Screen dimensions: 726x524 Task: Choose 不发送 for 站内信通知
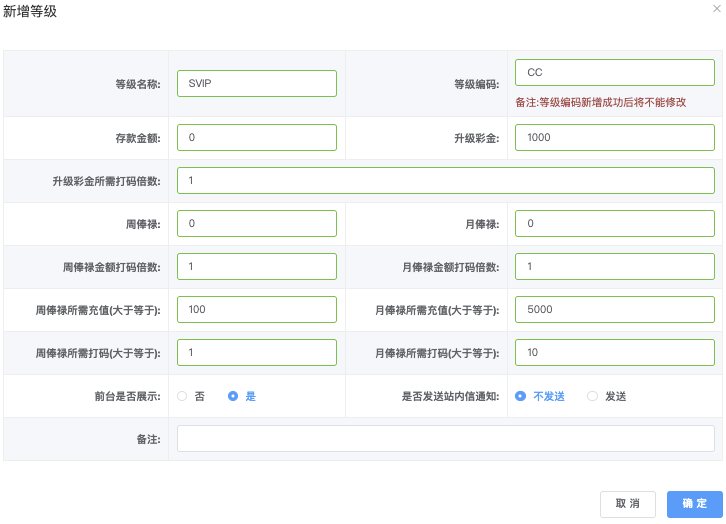point(520,396)
